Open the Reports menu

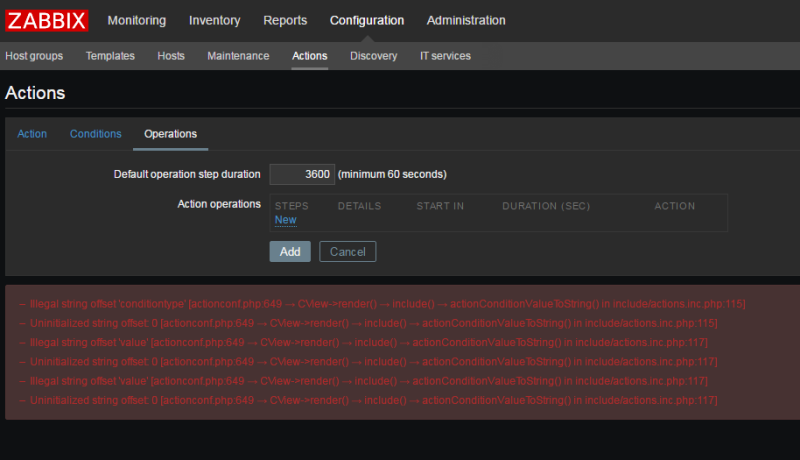(285, 20)
